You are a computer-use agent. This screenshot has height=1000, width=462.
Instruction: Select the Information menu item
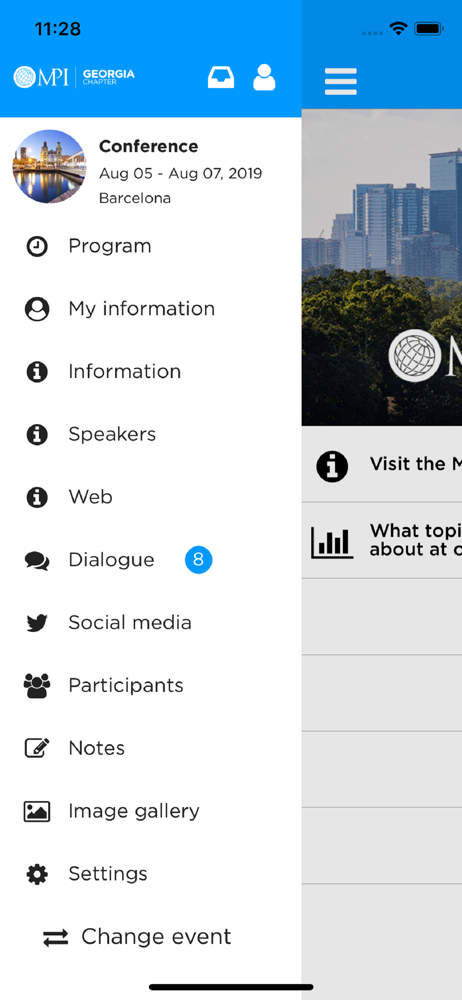[151, 372]
